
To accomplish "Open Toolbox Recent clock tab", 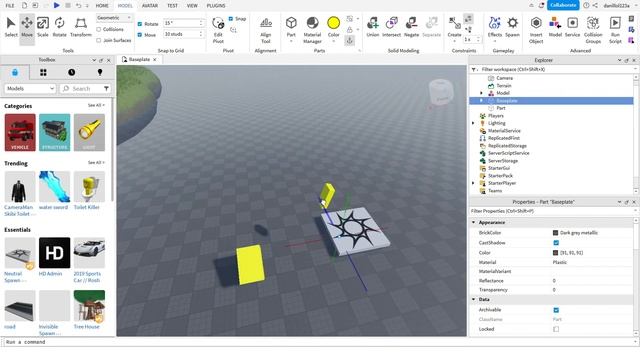I will pos(71,72).
